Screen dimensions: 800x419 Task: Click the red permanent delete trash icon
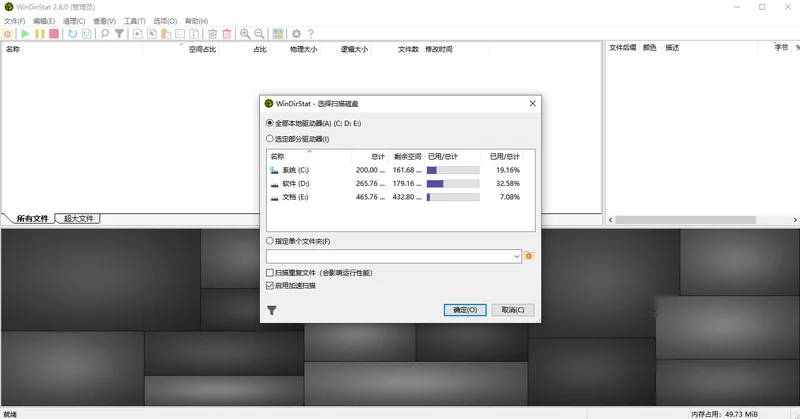pyautogui.click(x=227, y=34)
